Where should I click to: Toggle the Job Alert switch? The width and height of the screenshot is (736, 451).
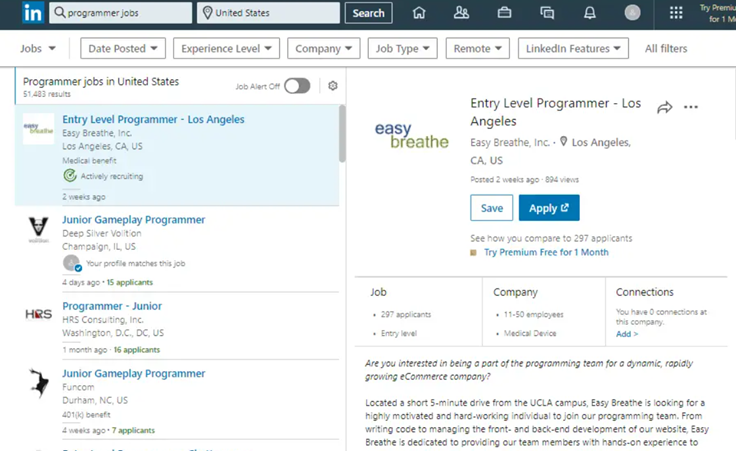[x=297, y=86]
